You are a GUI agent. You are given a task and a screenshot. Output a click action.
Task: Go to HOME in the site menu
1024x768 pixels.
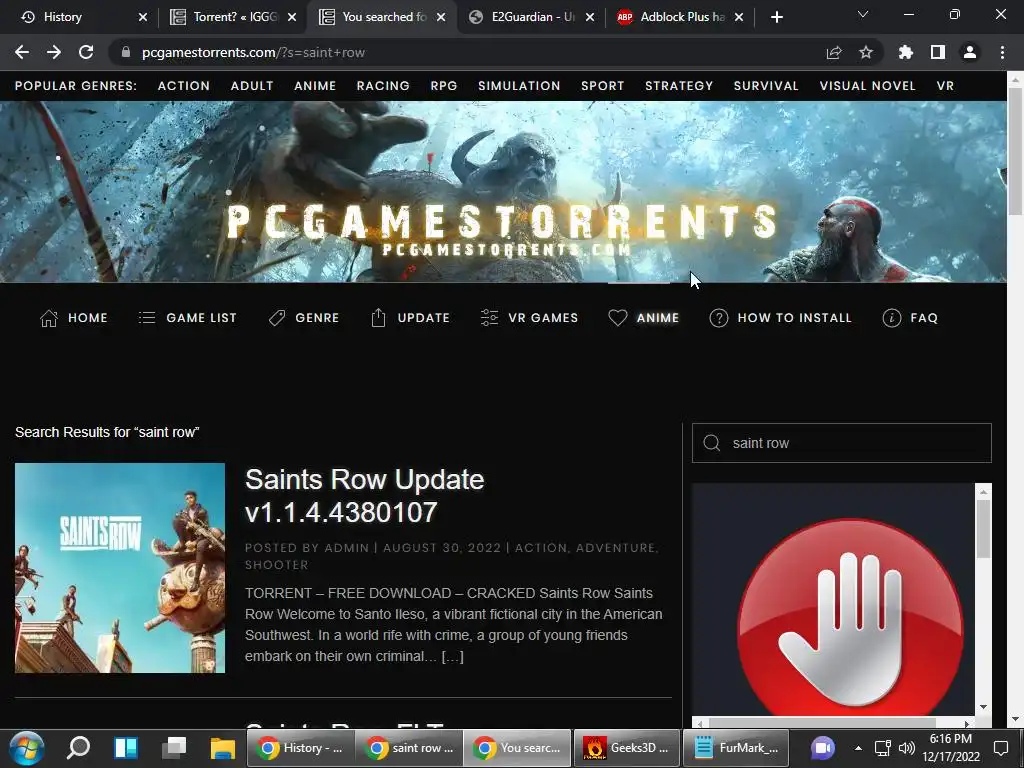click(x=74, y=318)
